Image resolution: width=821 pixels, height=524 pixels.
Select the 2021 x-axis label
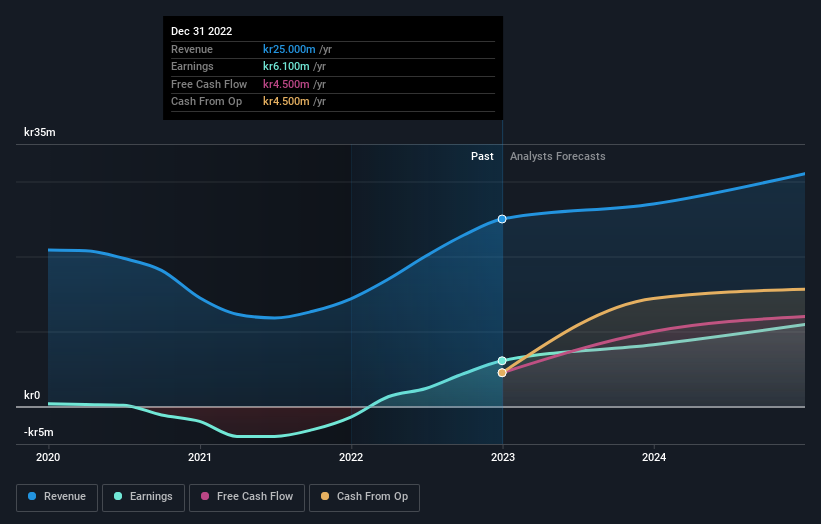tap(199, 458)
